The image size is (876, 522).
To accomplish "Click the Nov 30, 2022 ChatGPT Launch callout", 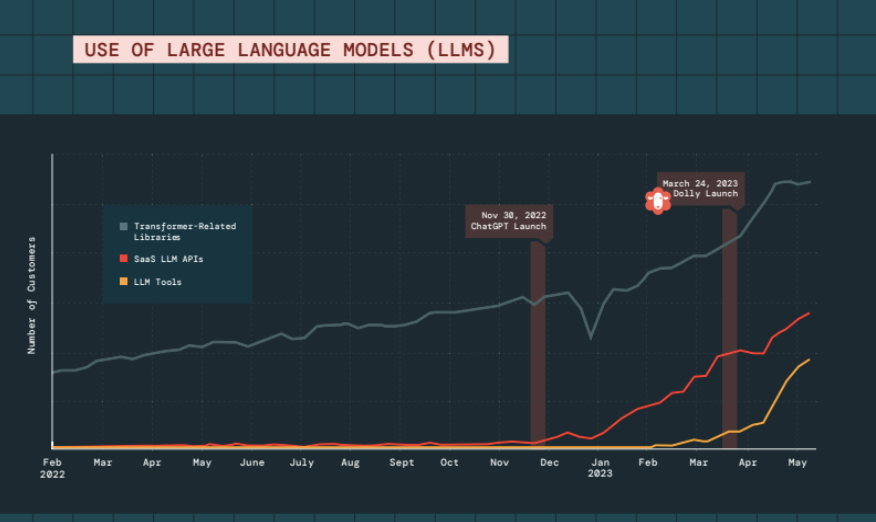I will point(509,221).
